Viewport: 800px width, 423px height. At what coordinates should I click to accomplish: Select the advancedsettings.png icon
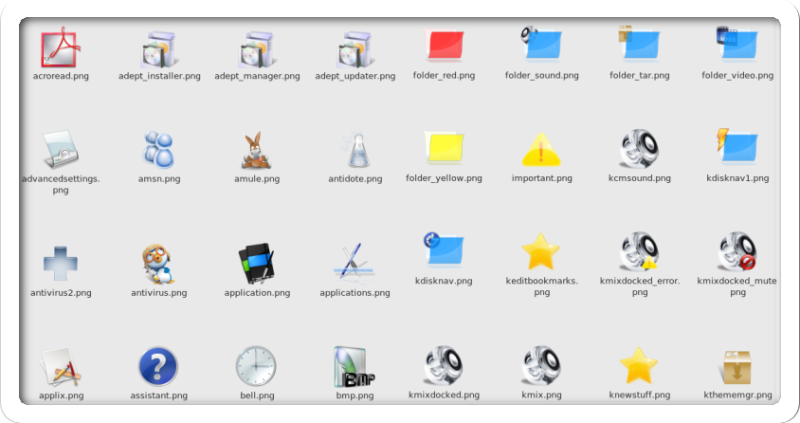[x=61, y=150]
